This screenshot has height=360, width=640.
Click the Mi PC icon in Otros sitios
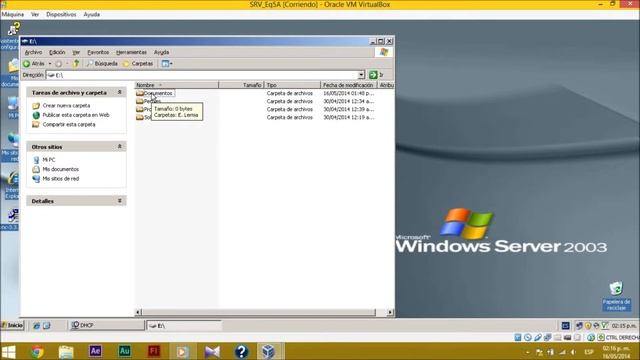[x=36, y=160]
